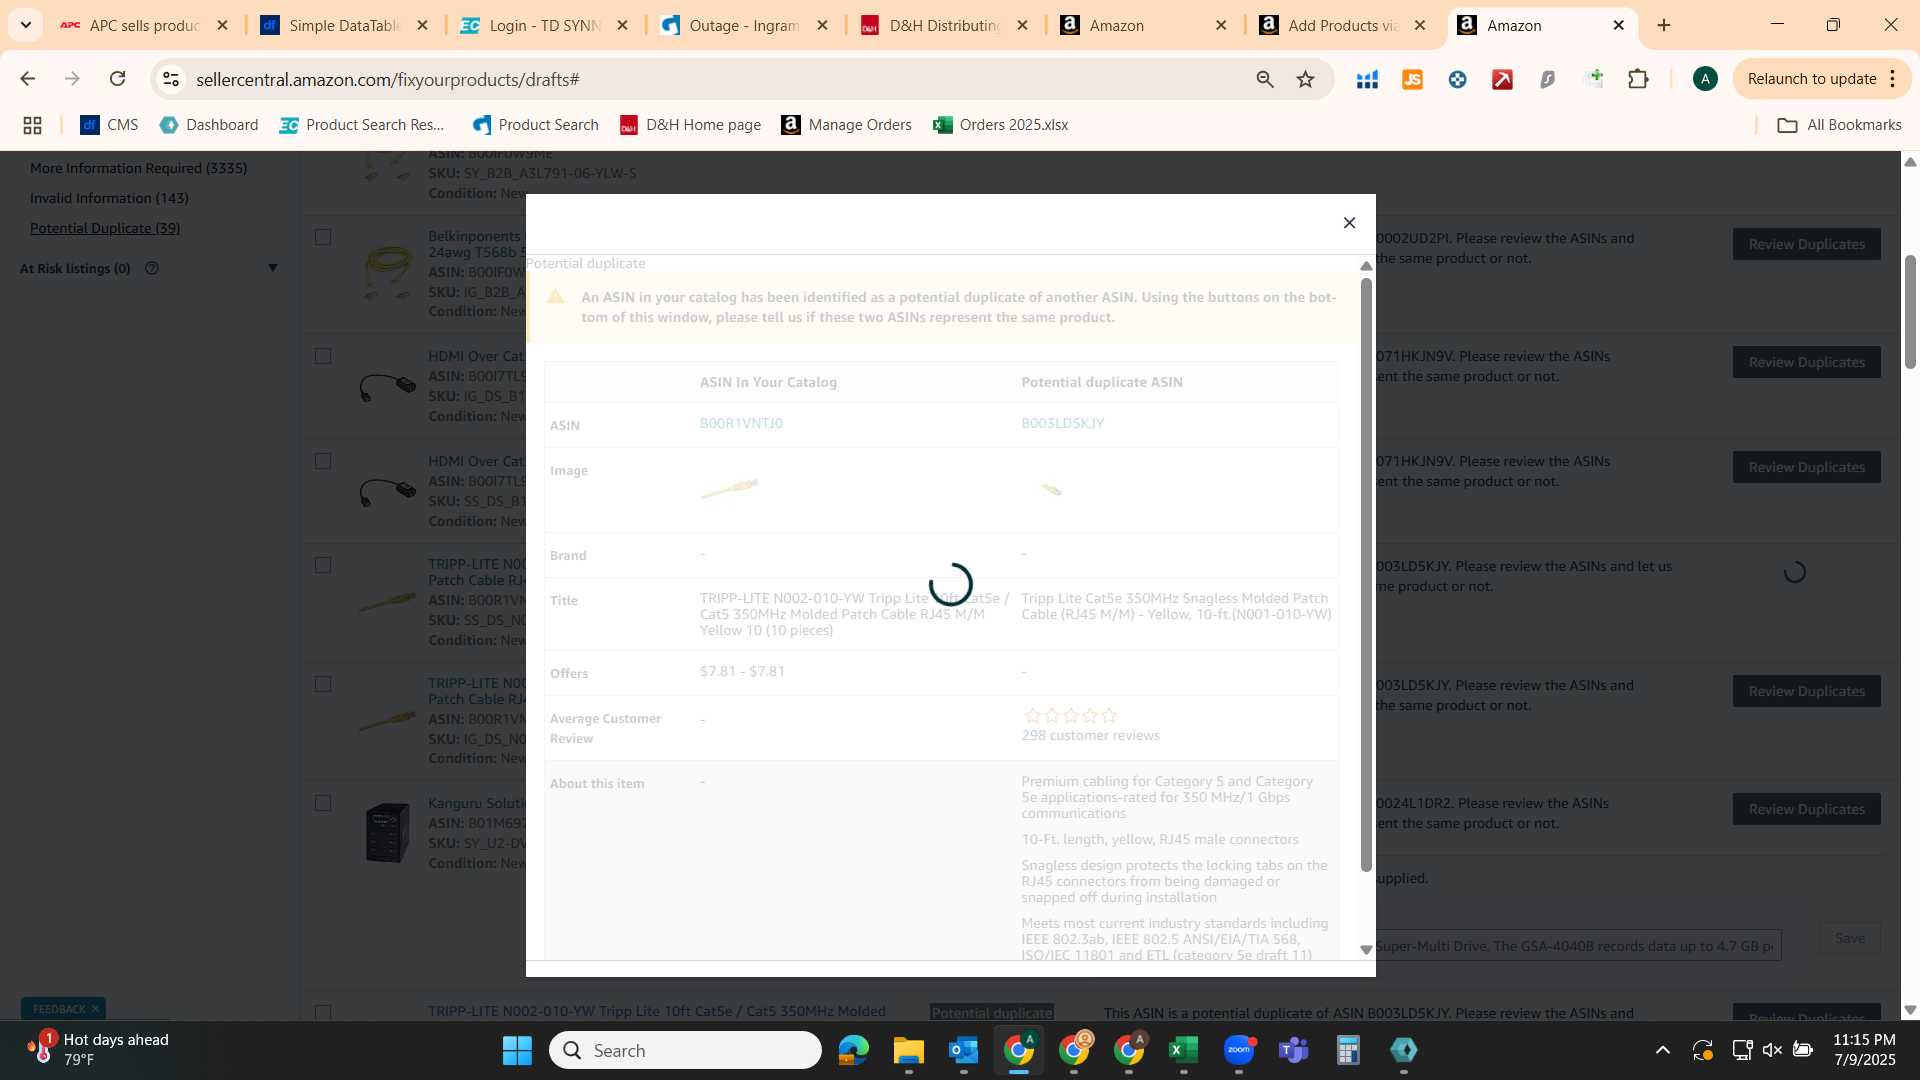Viewport: 1920px width, 1080px height.
Task: Show hidden system tray icons
Action: pyautogui.click(x=1662, y=1051)
